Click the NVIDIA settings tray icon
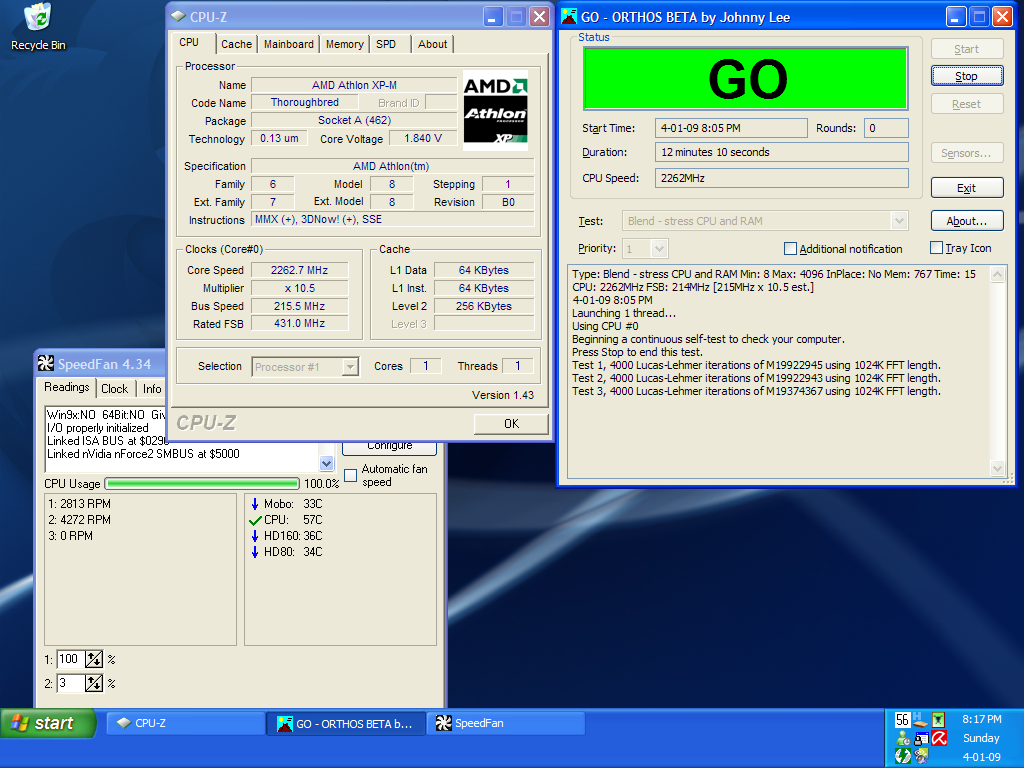 point(921,756)
